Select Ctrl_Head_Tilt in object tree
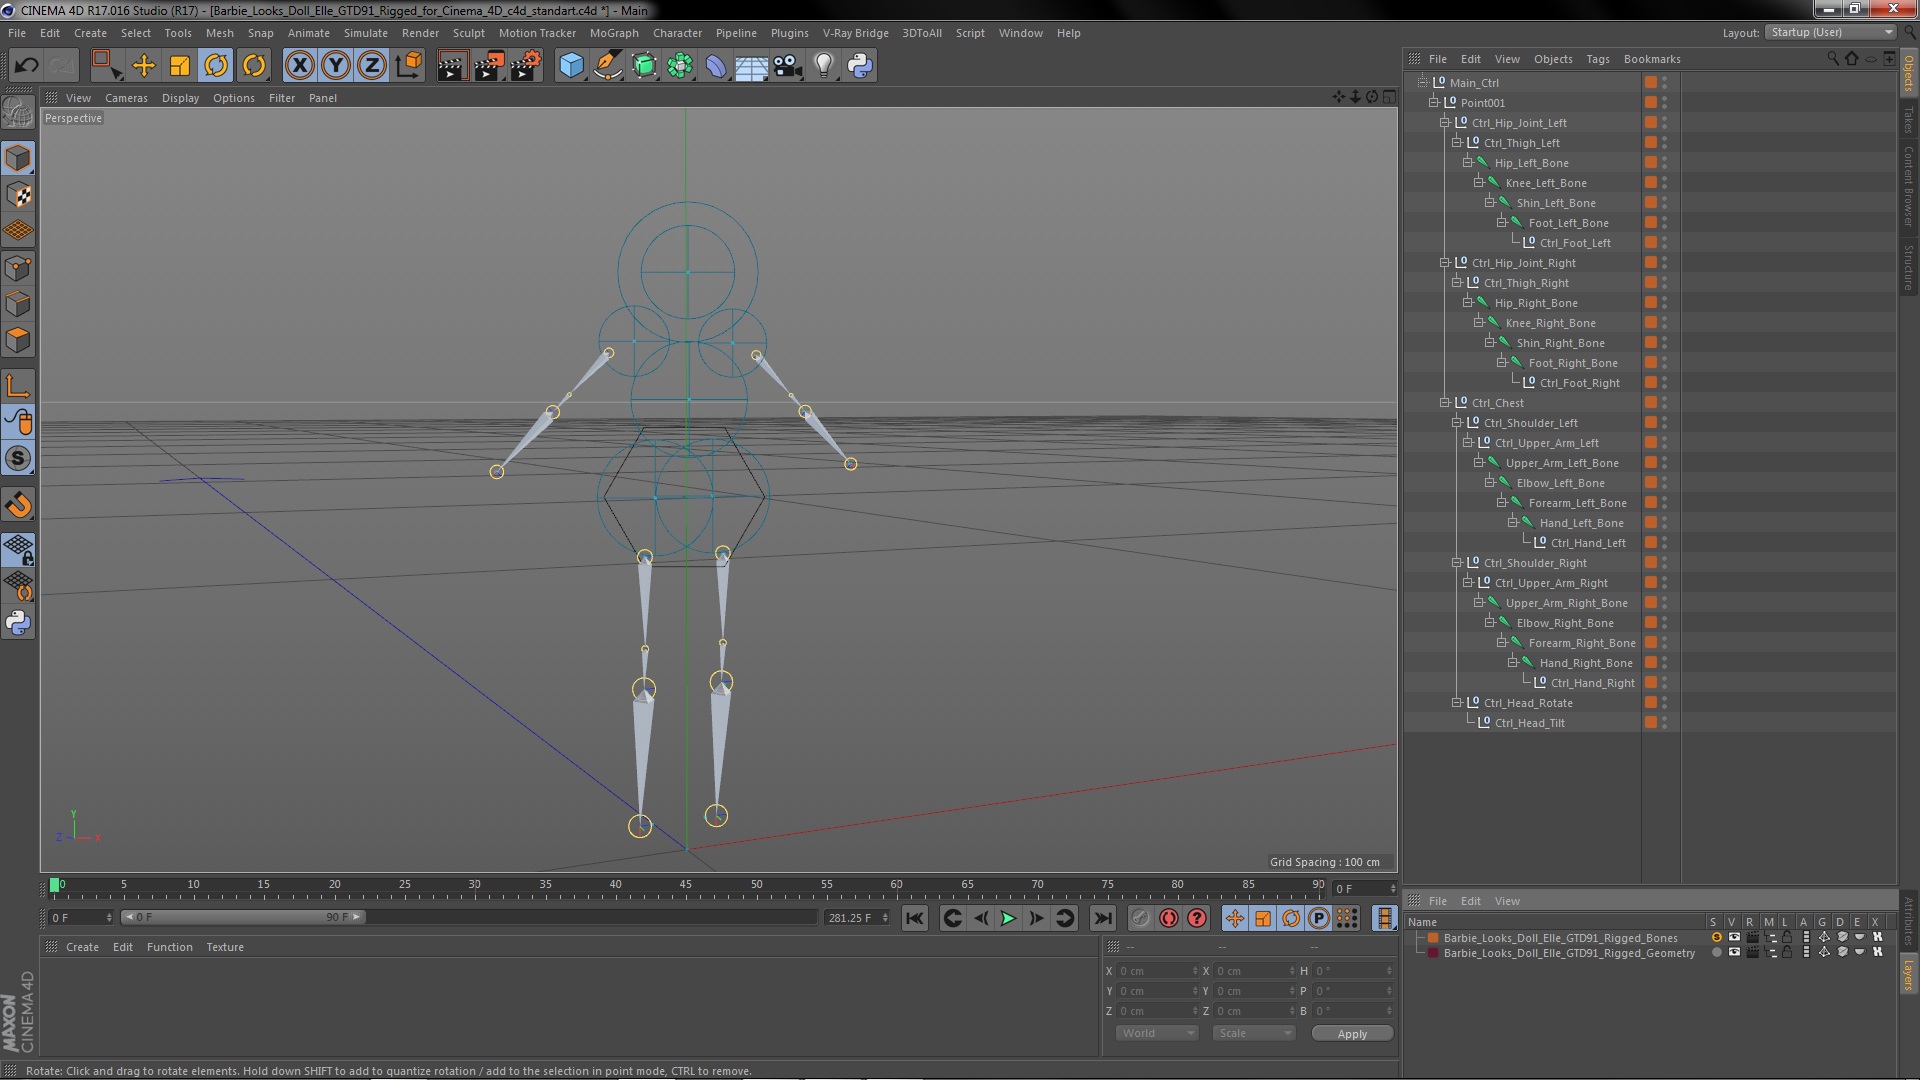The height and width of the screenshot is (1080, 1920). [x=1529, y=723]
